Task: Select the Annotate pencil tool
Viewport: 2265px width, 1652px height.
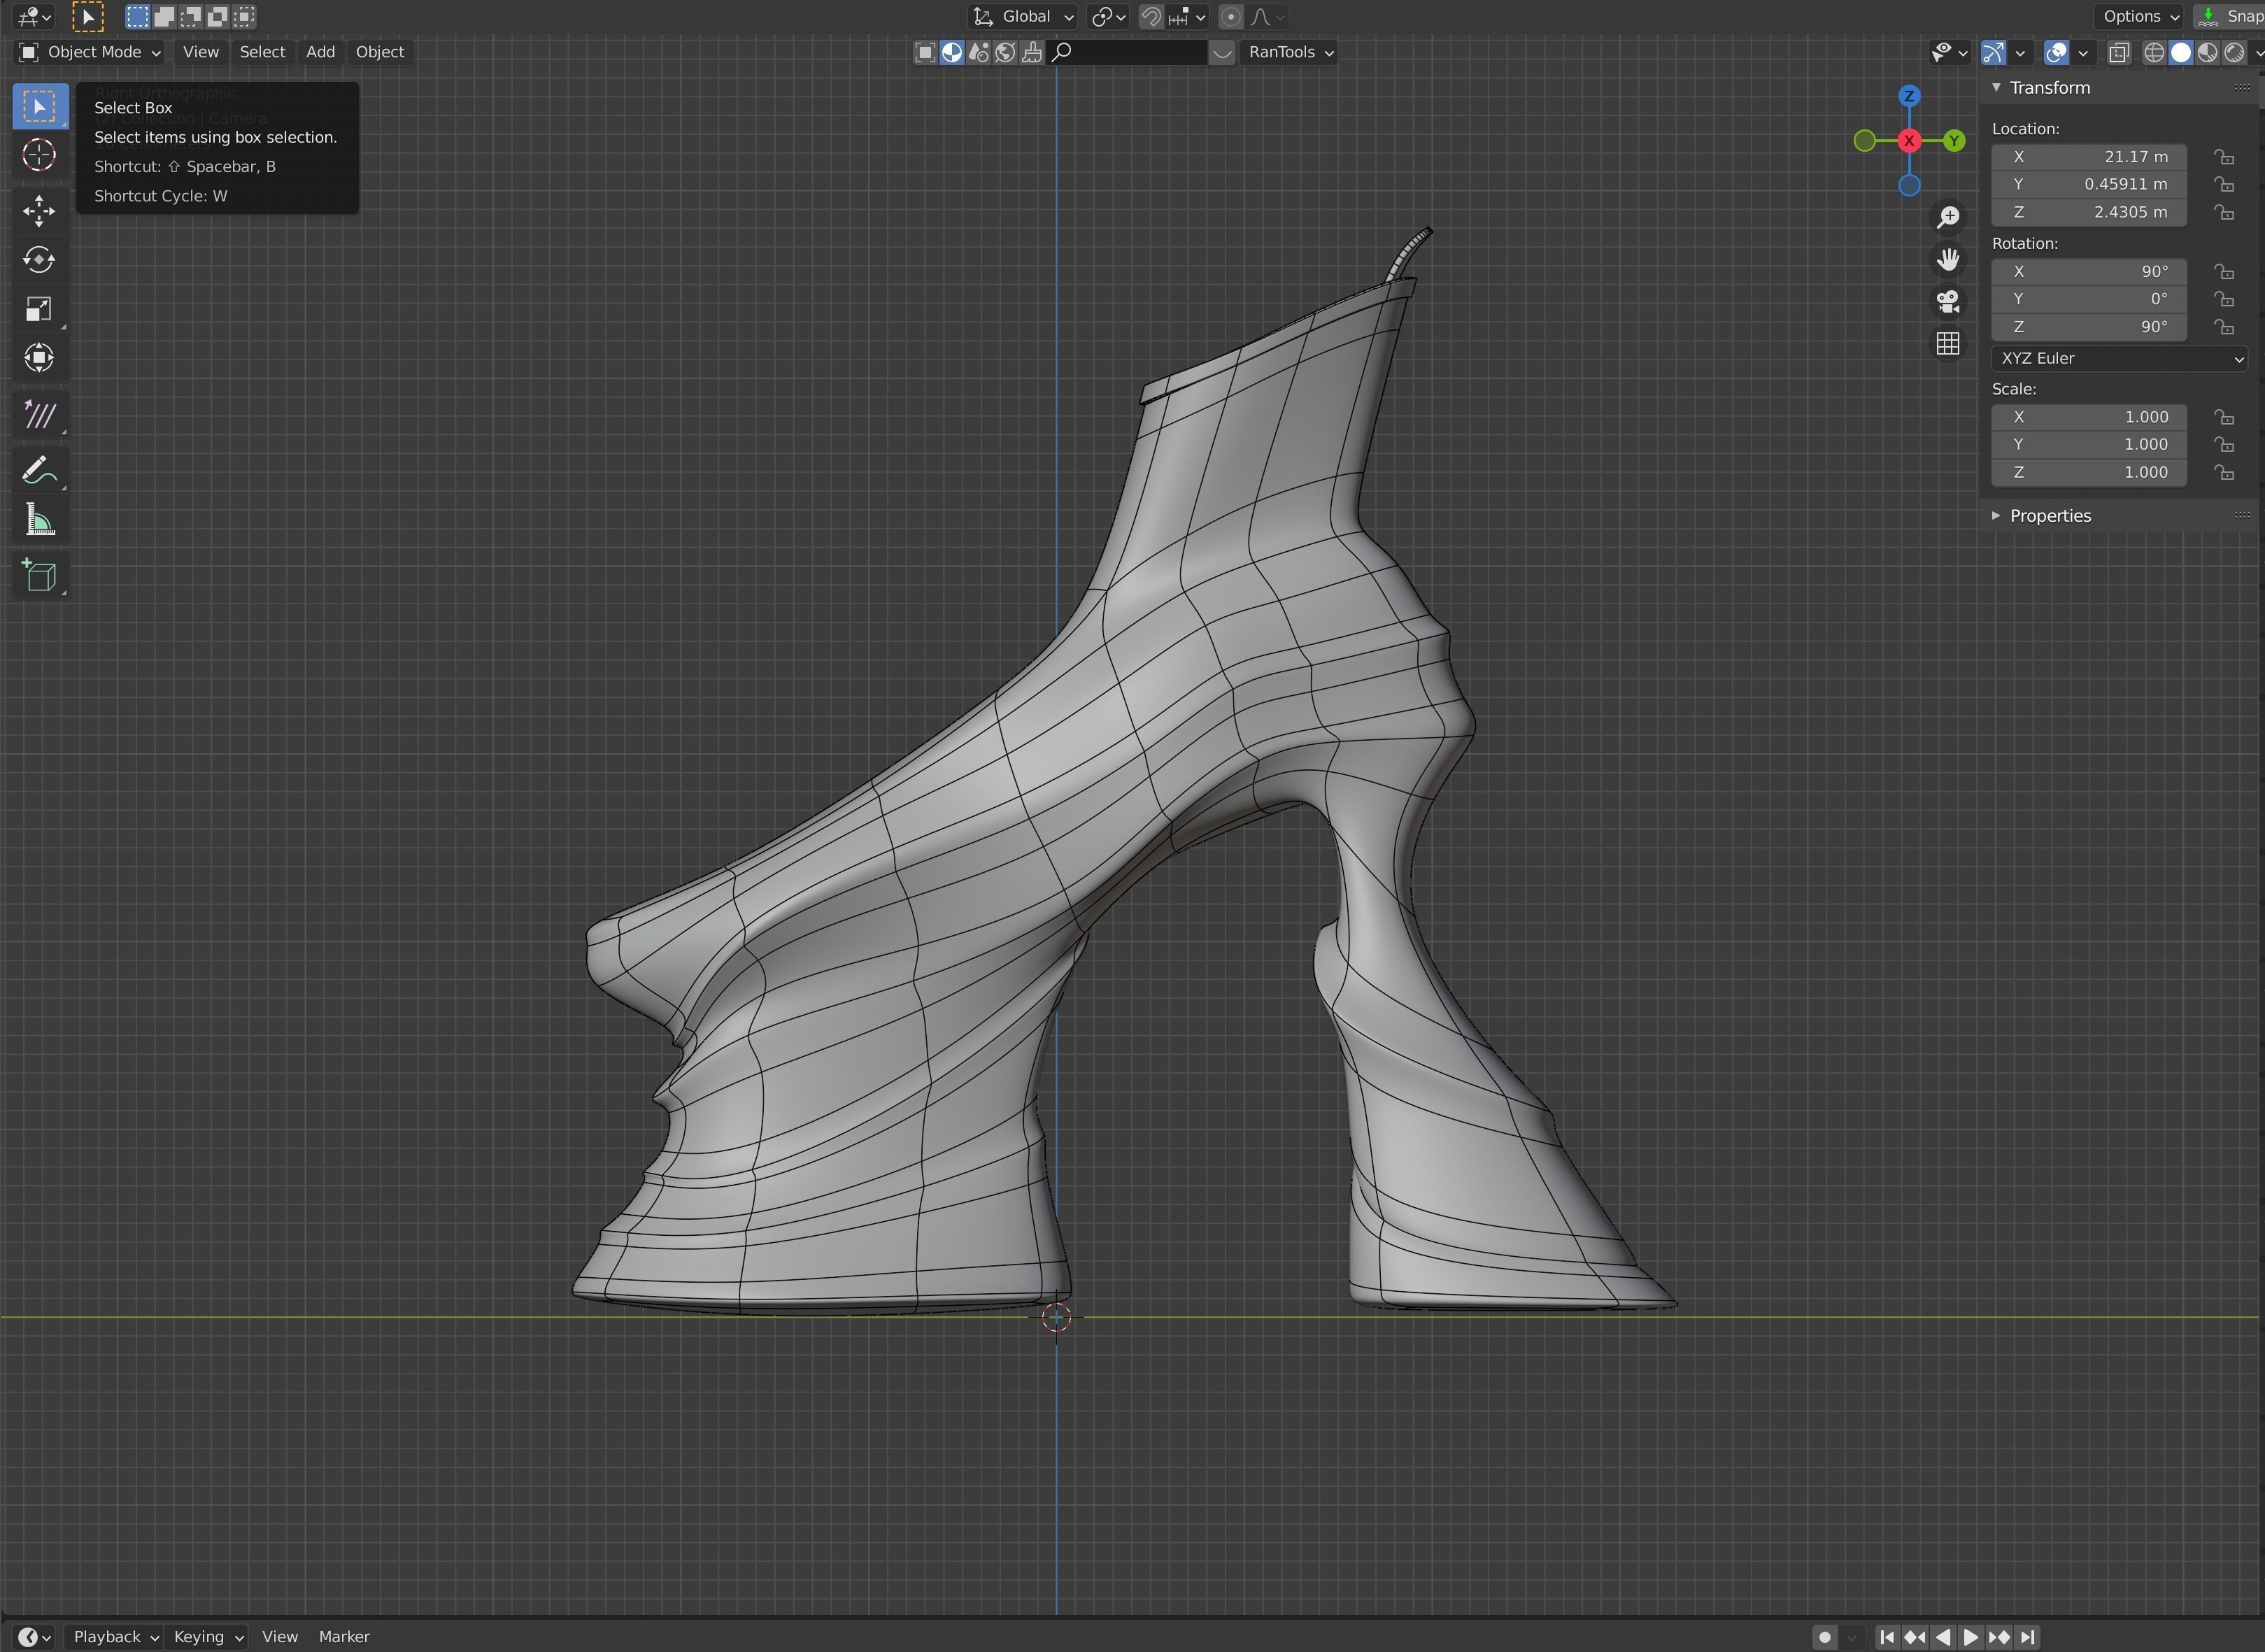Action: click(x=39, y=470)
